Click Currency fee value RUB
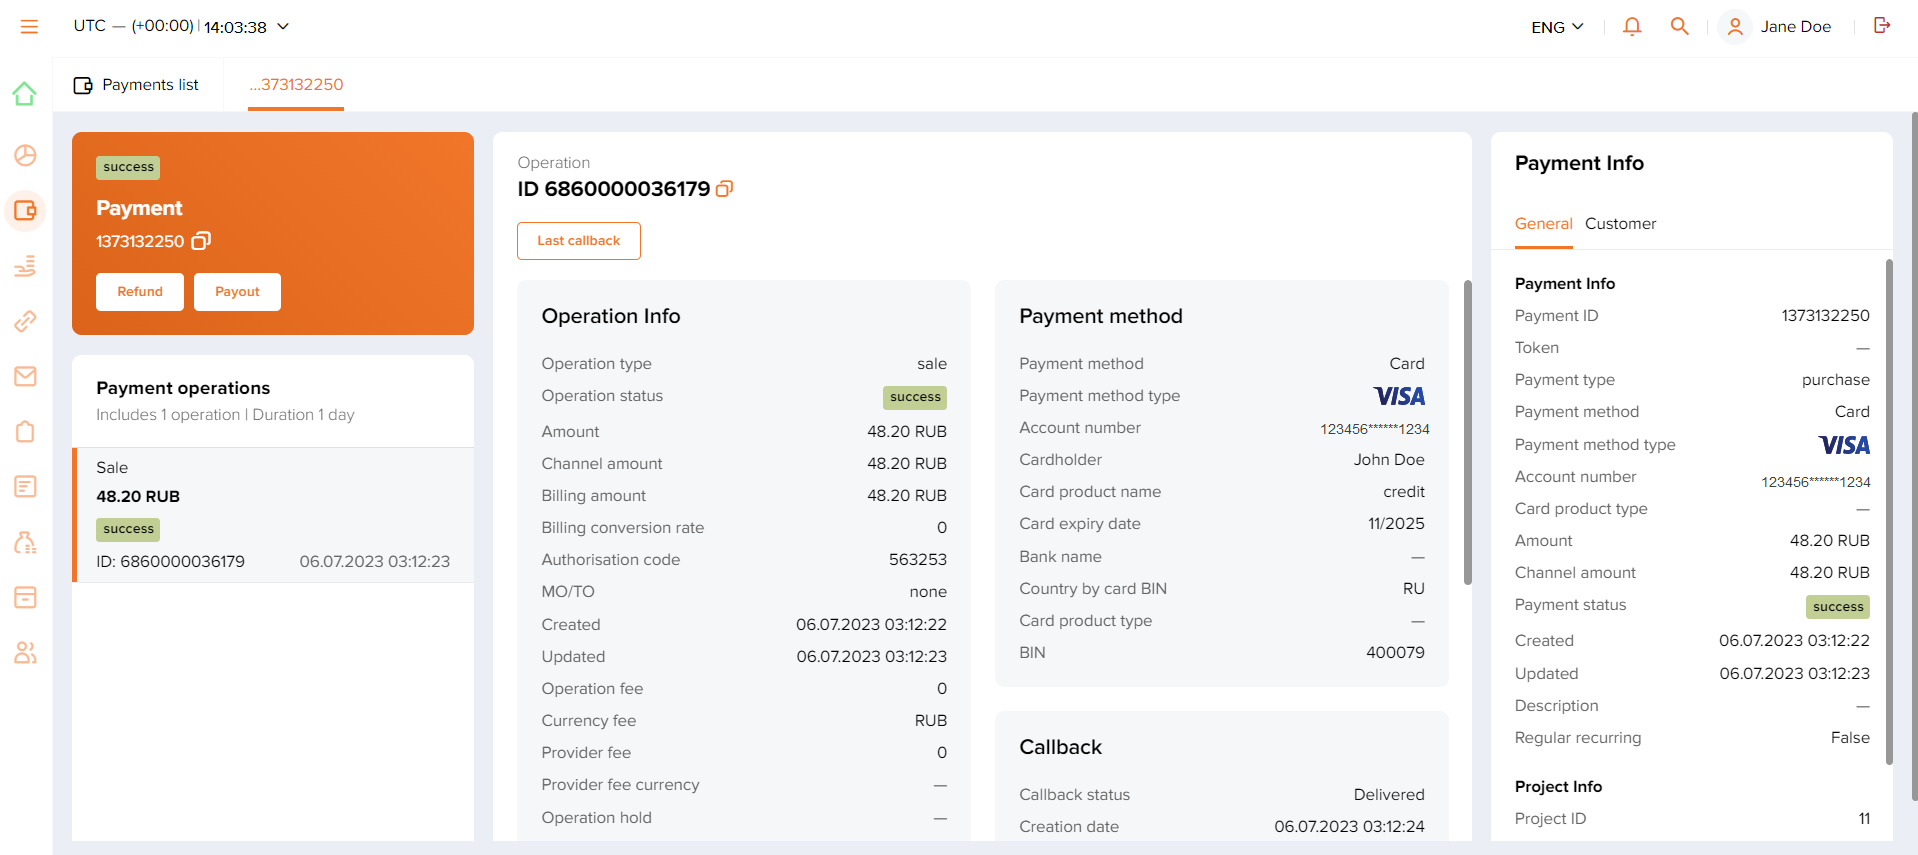The width and height of the screenshot is (1918, 855). 931,721
